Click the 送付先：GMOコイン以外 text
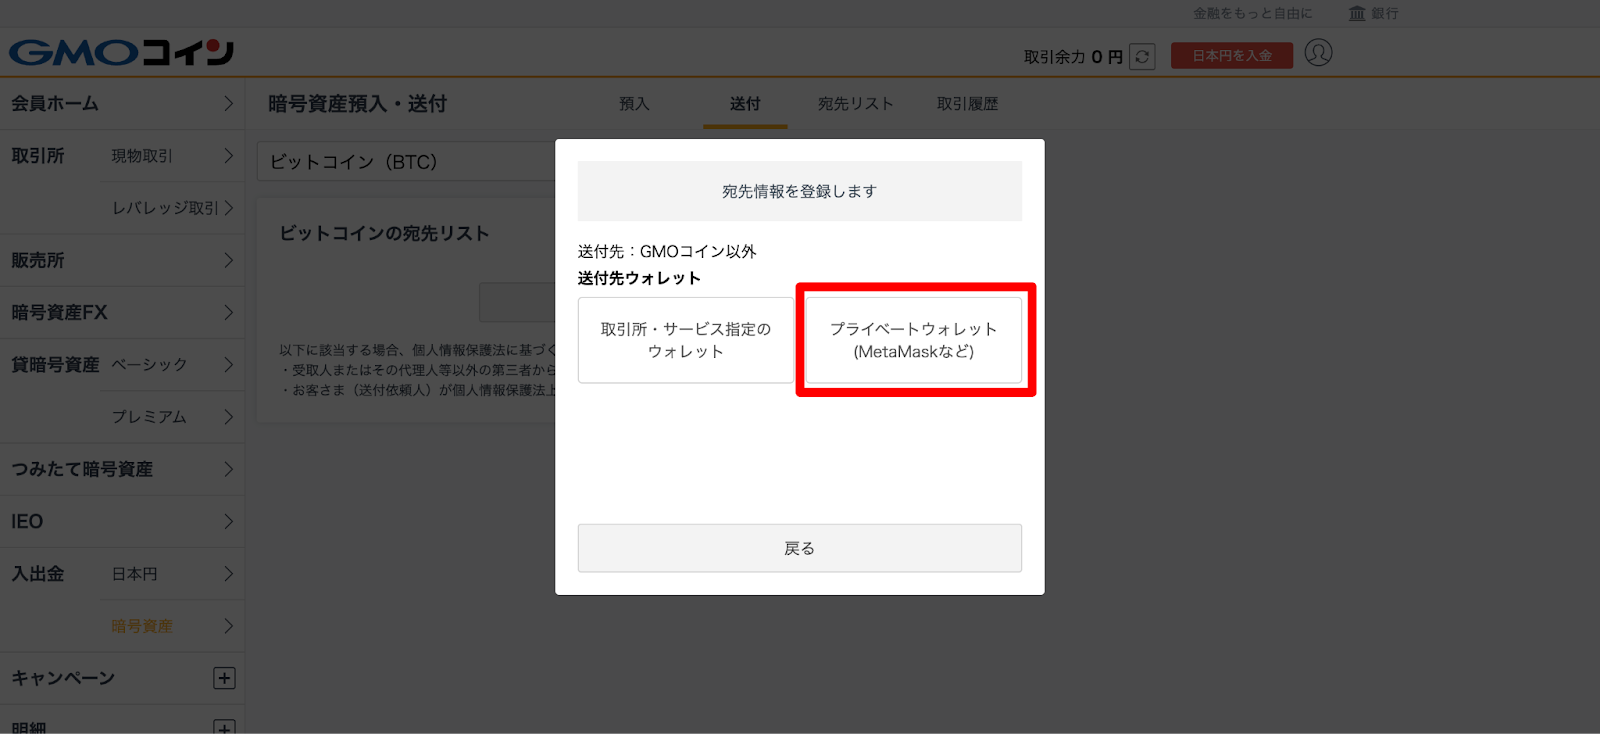This screenshot has height=734, width=1600. tap(667, 252)
